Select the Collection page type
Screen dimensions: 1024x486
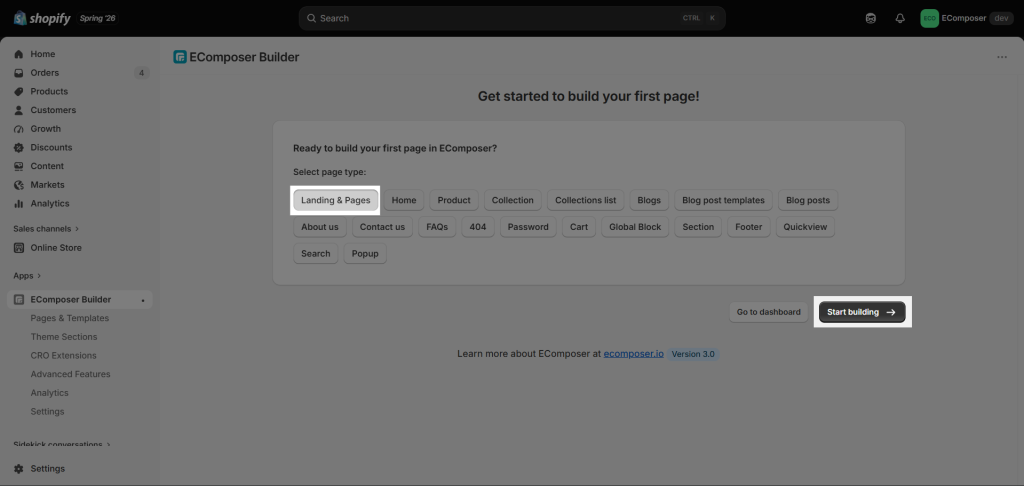513,201
